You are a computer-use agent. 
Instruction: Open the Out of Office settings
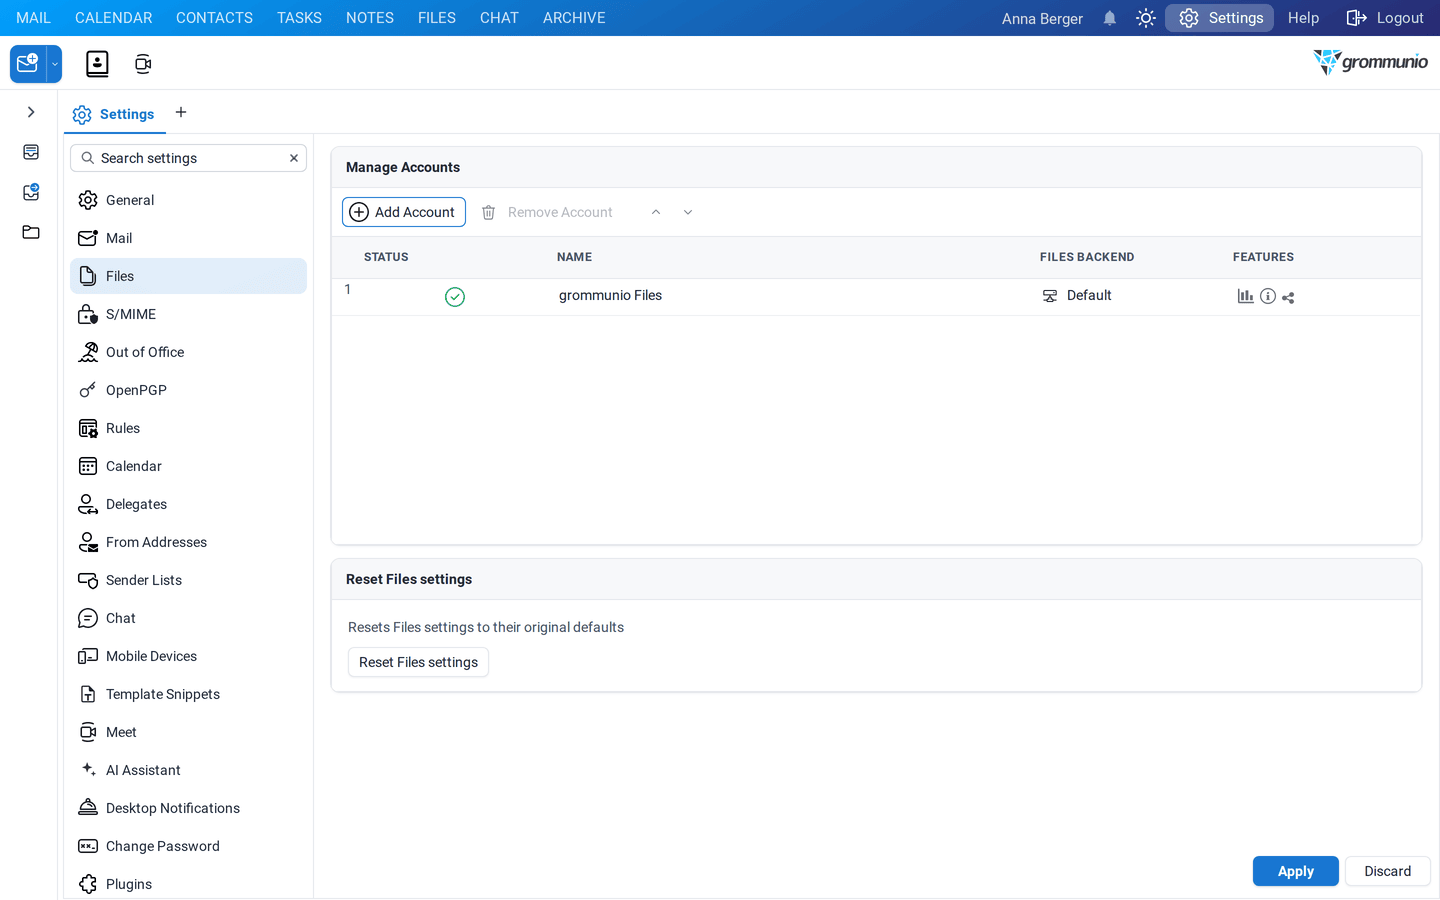coord(188,352)
